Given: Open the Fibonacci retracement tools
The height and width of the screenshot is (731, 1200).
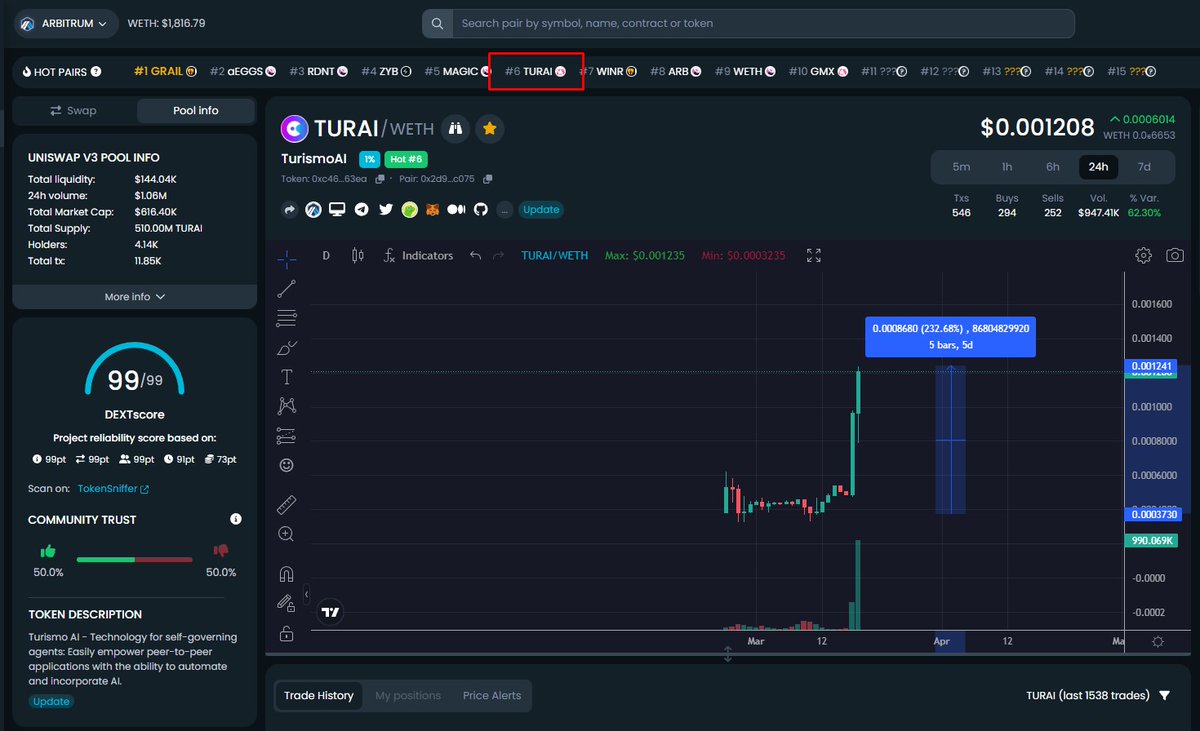Looking at the screenshot, I should [287, 318].
